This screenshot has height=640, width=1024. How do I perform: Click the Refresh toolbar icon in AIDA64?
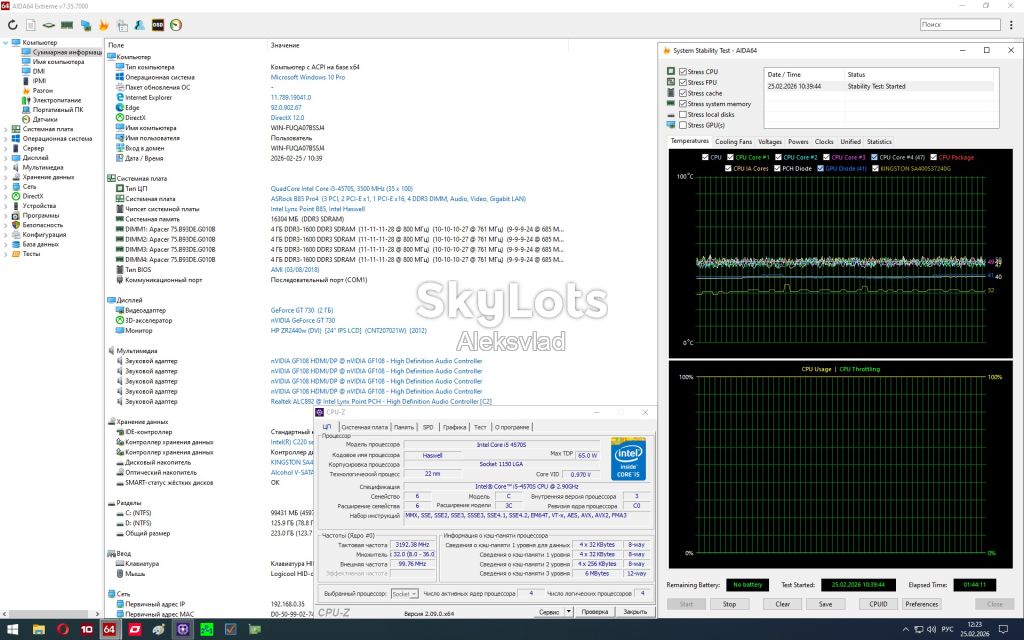(12, 25)
